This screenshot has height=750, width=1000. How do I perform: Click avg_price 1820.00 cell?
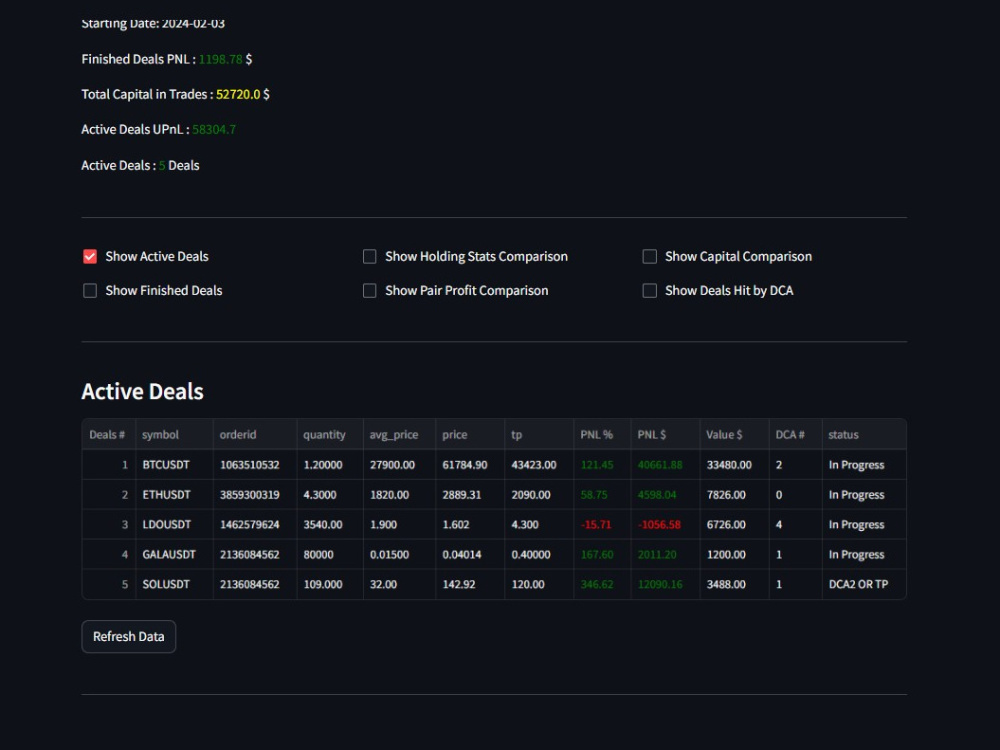point(399,495)
